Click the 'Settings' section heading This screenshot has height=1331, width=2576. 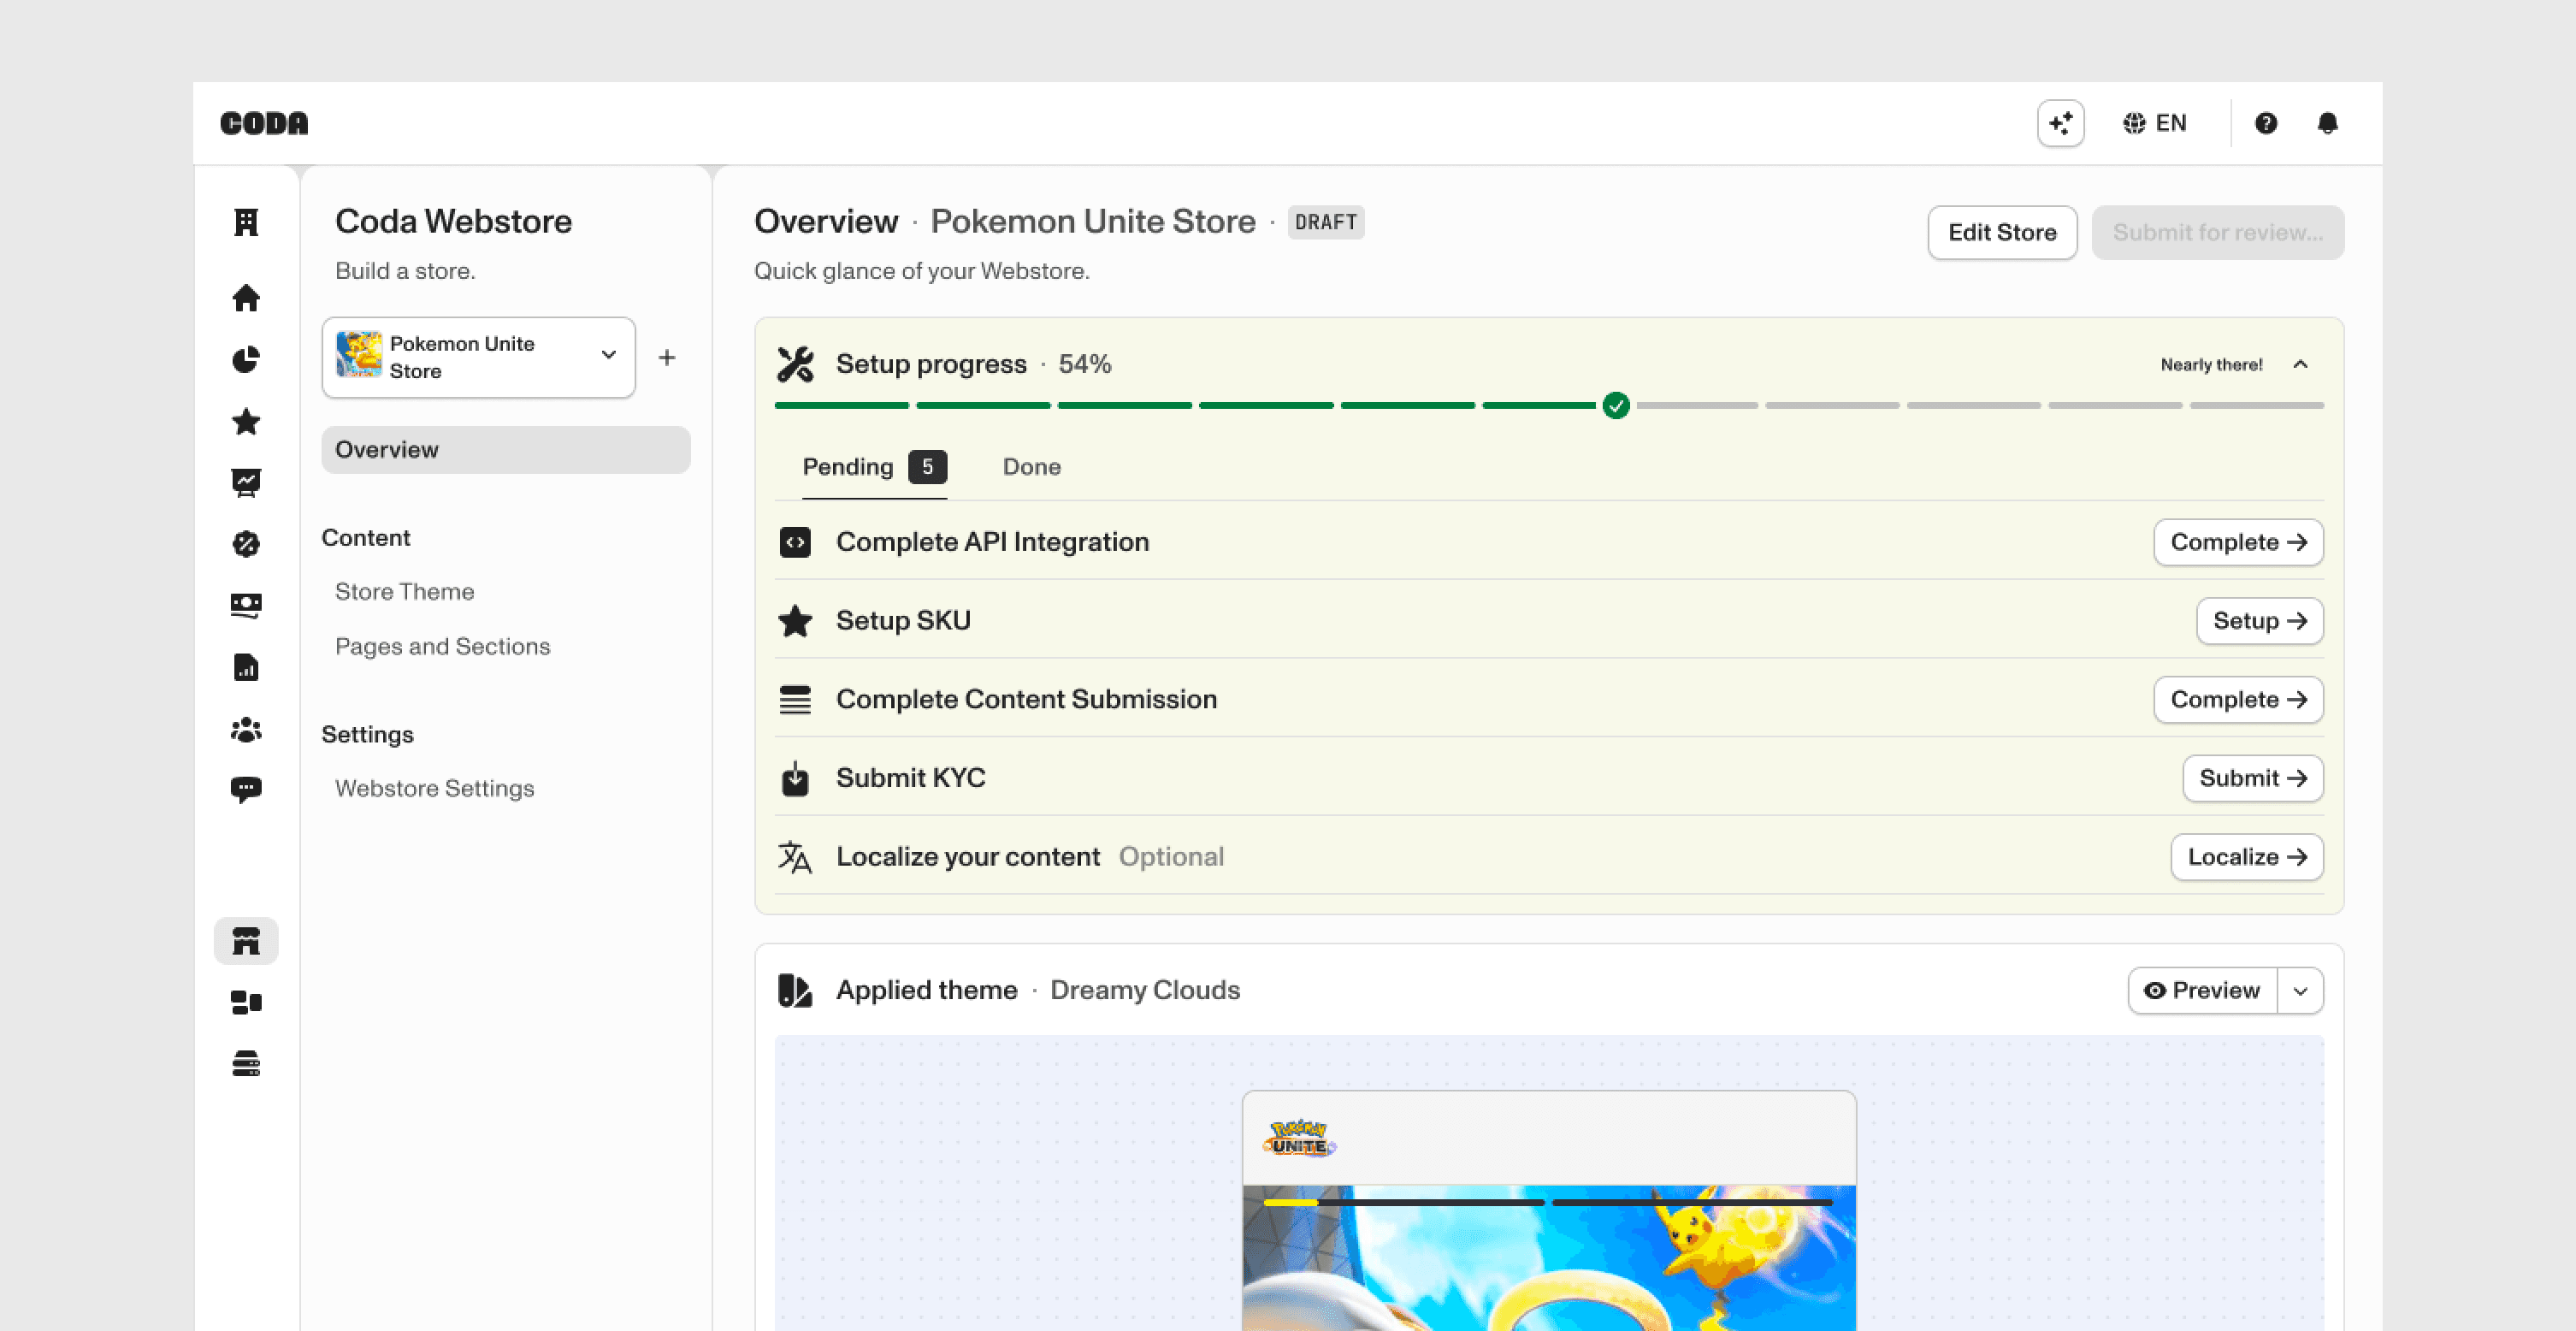[367, 735]
